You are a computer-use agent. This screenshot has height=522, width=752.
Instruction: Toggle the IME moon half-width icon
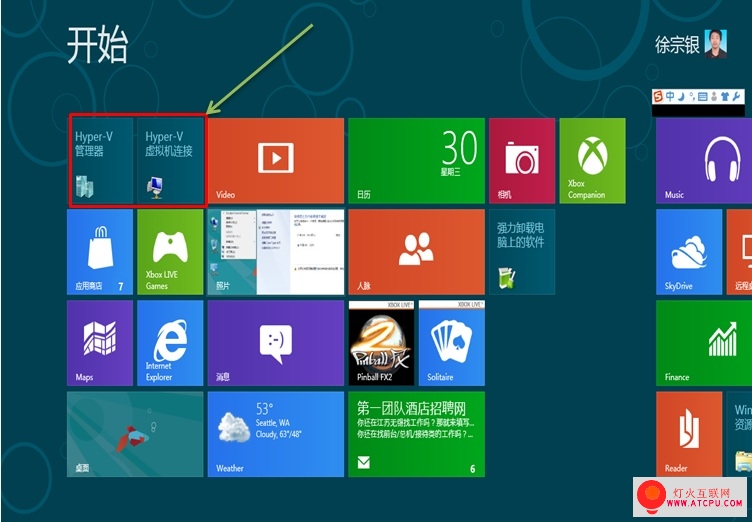coord(681,96)
